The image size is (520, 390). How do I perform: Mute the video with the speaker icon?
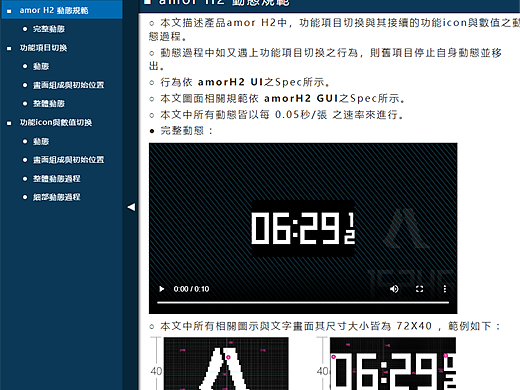point(394,289)
